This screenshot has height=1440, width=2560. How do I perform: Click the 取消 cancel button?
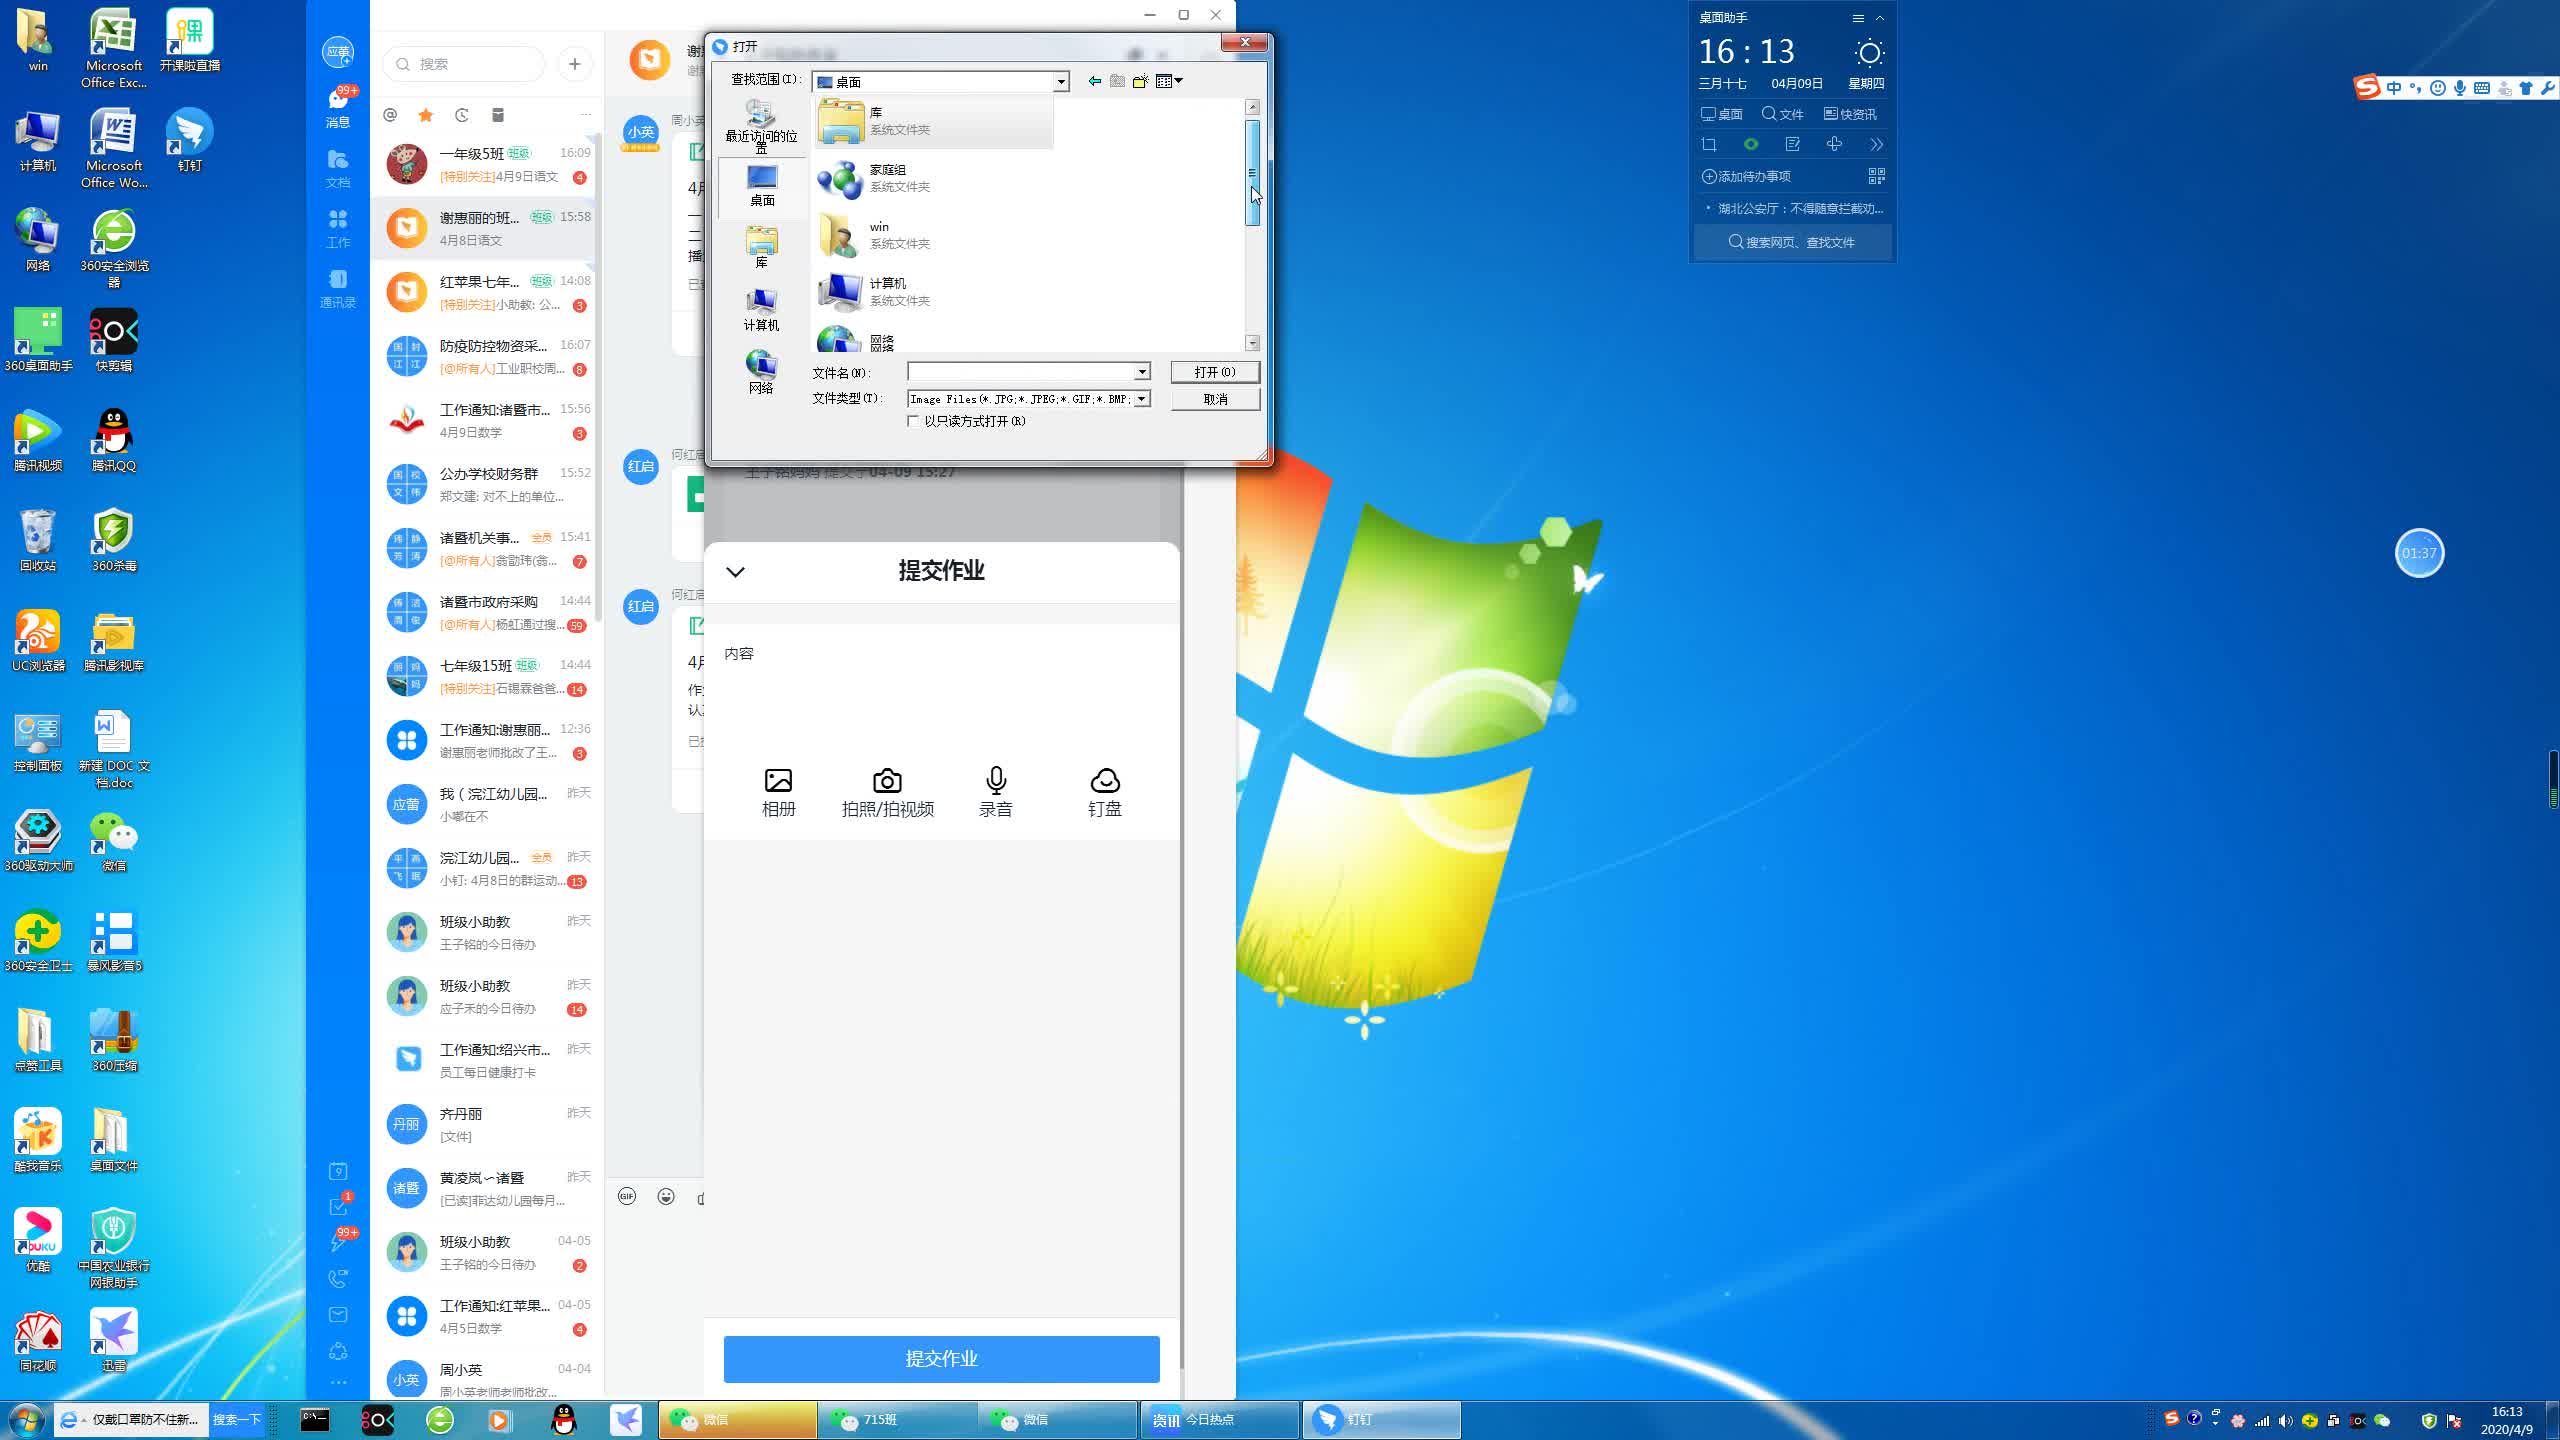(x=1215, y=399)
